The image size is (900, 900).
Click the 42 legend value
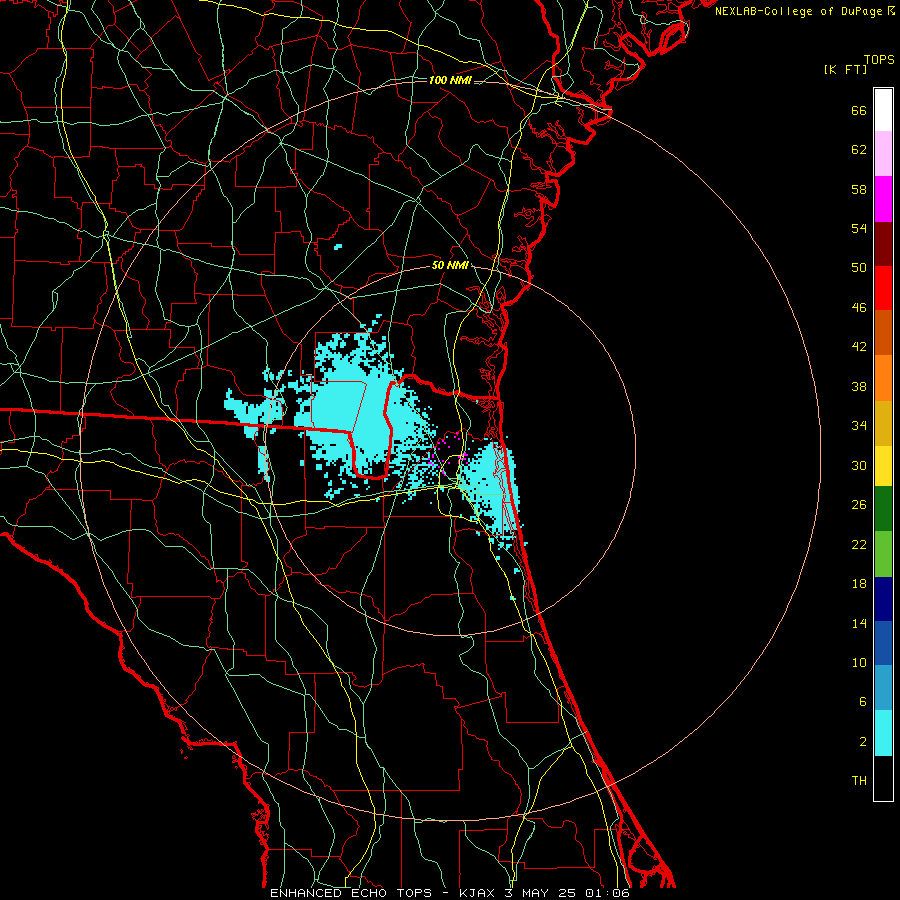click(859, 347)
